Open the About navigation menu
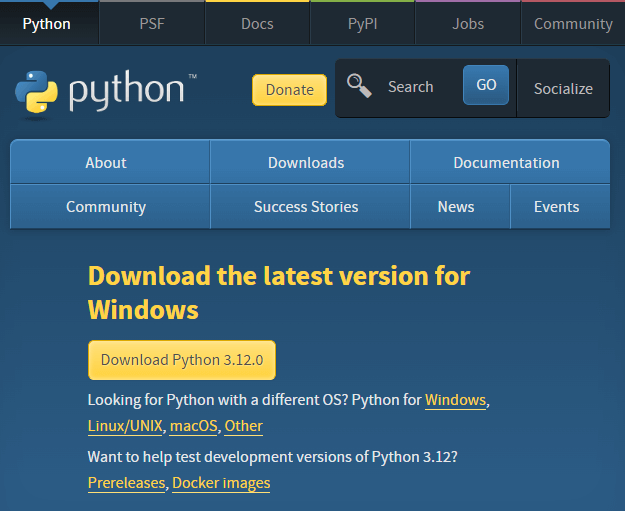 click(106, 163)
